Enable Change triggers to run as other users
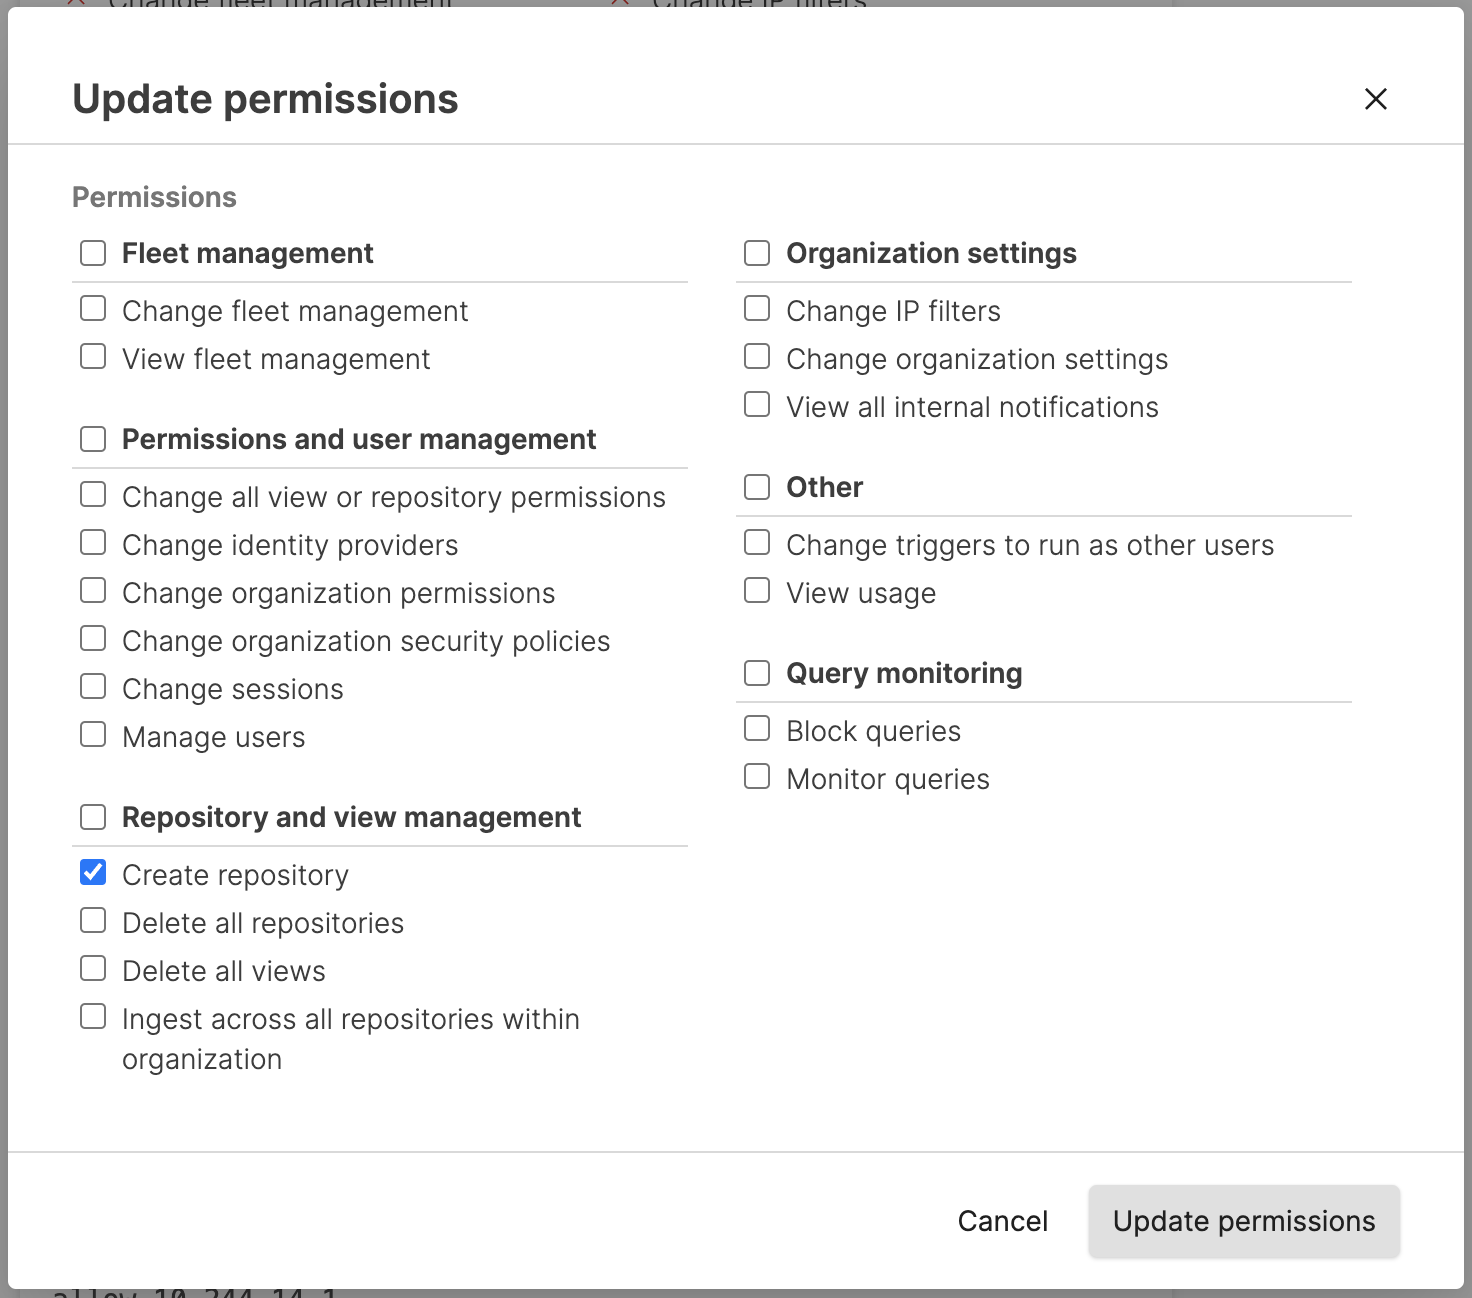 click(x=757, y=543)
